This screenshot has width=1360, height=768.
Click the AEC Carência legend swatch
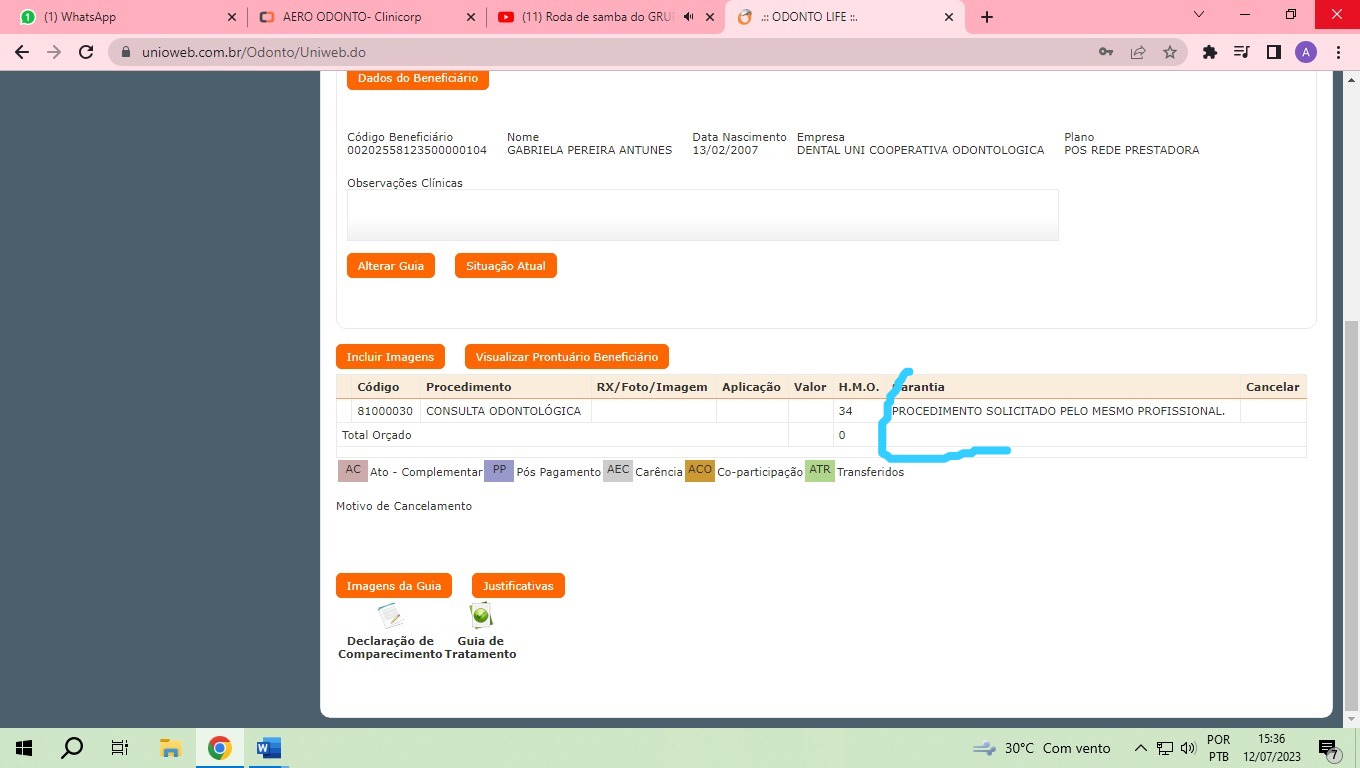(x=618, y=470)
